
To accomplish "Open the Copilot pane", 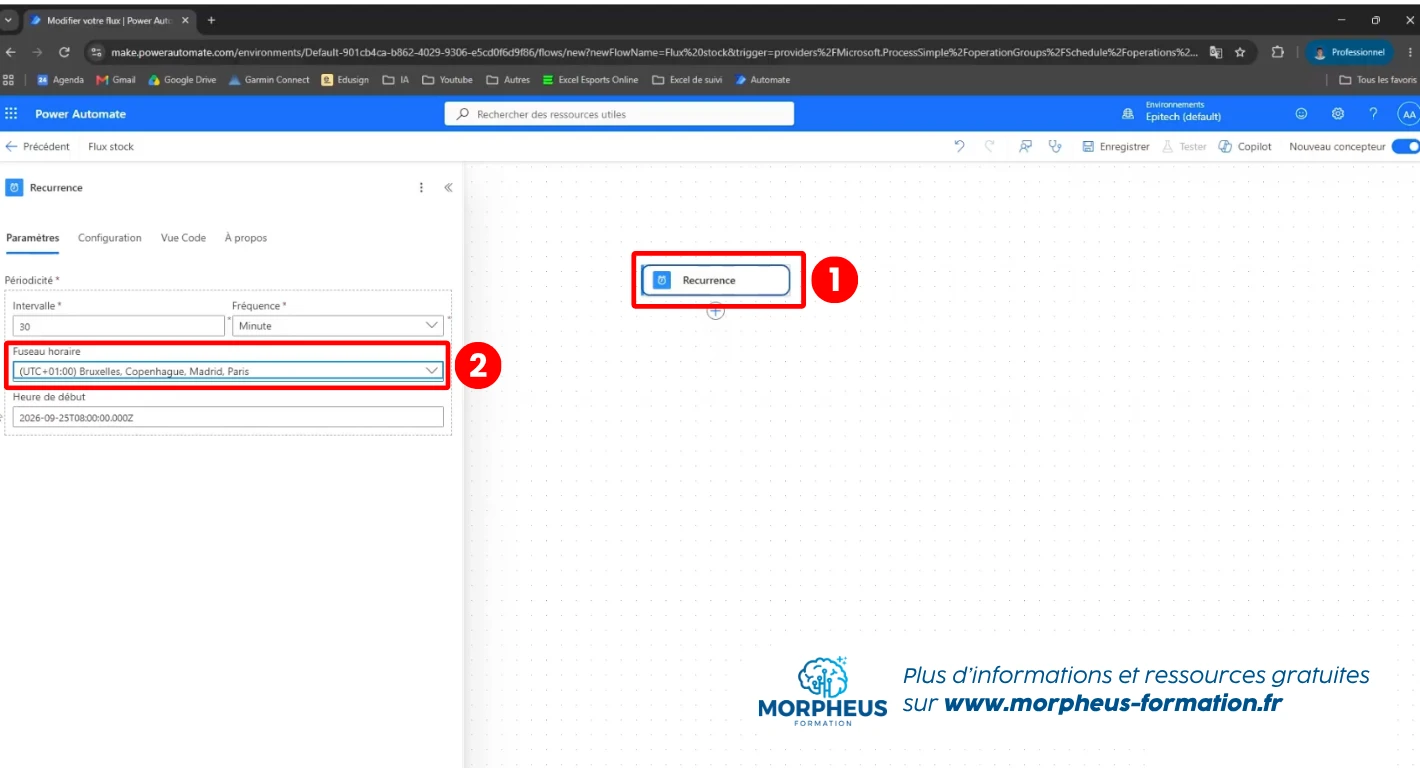I will point(1245,146).
